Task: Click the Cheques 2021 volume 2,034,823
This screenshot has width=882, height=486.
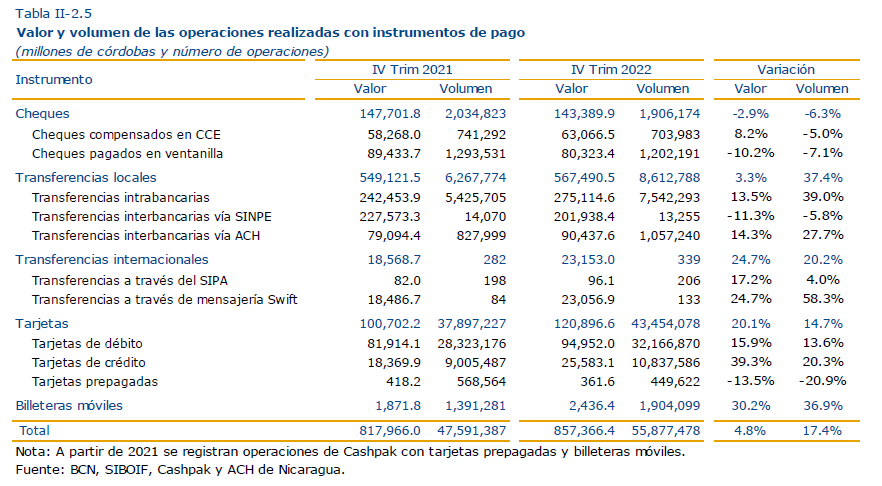Action: [475, 114]
